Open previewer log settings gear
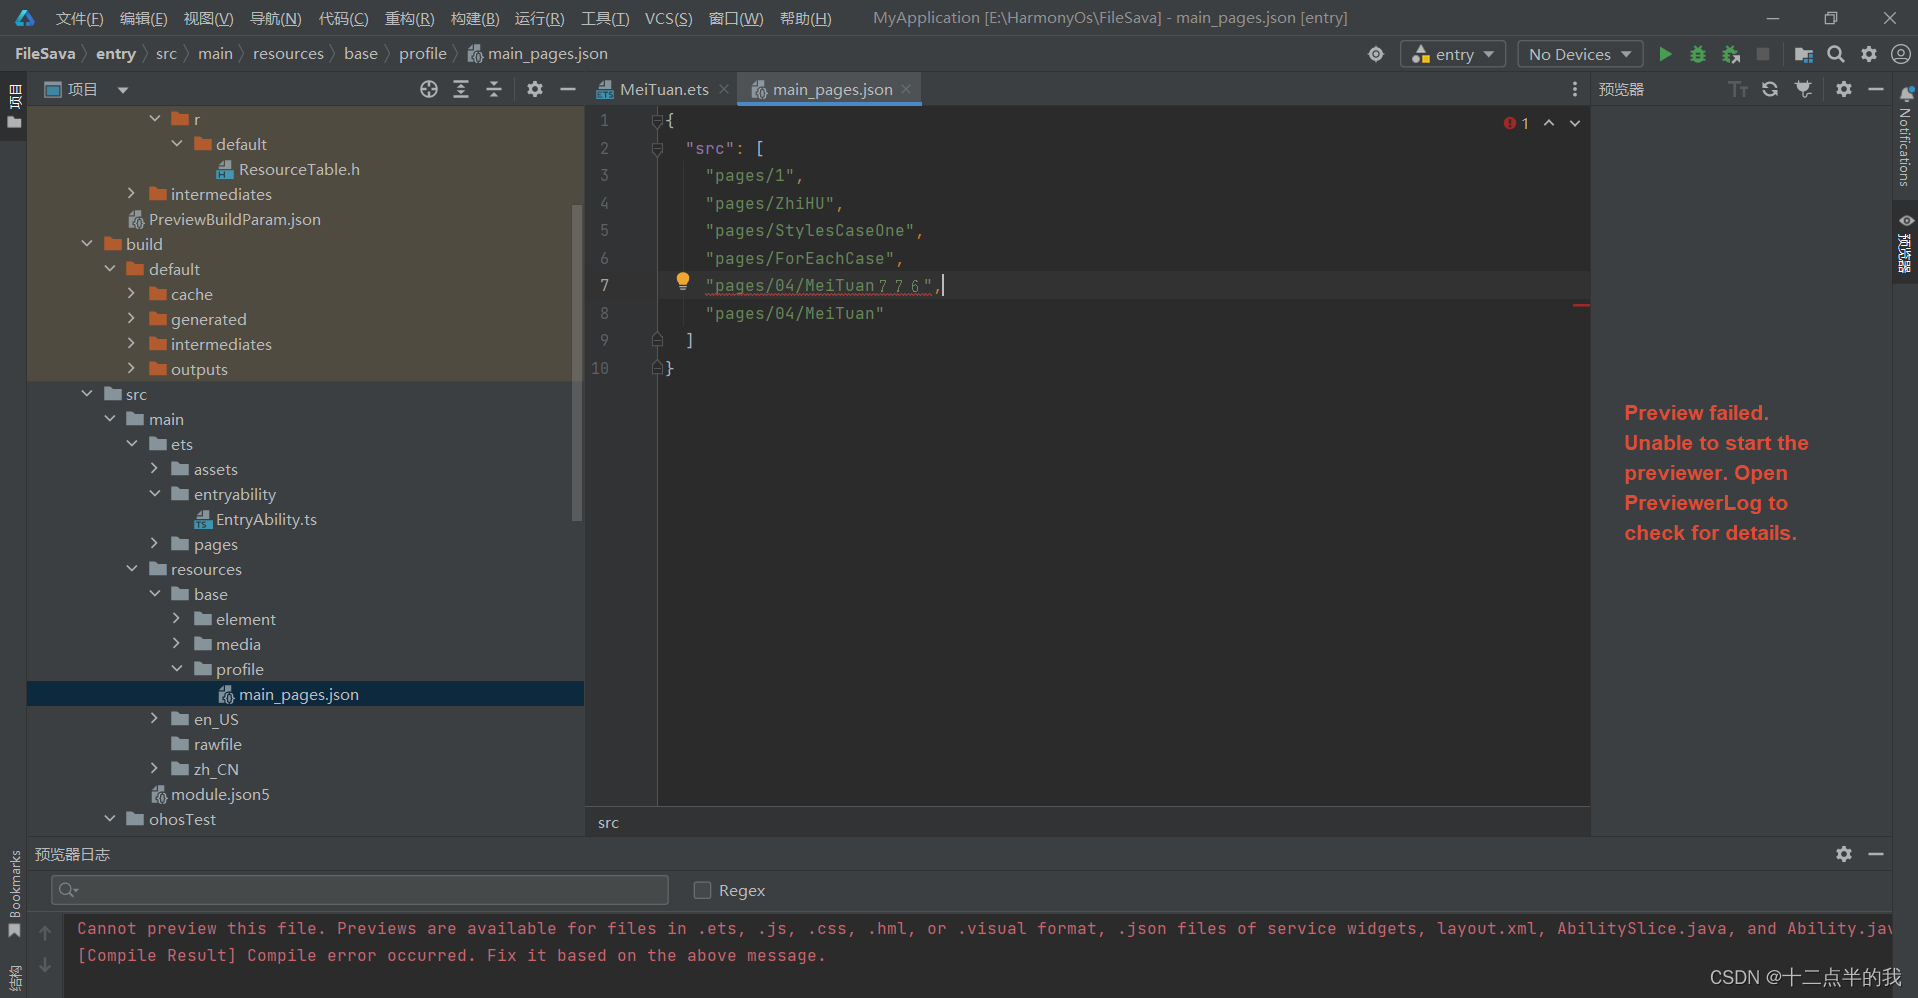Image resolution: width=1918 pixels, height=998 pixels. coord(1844,854)
